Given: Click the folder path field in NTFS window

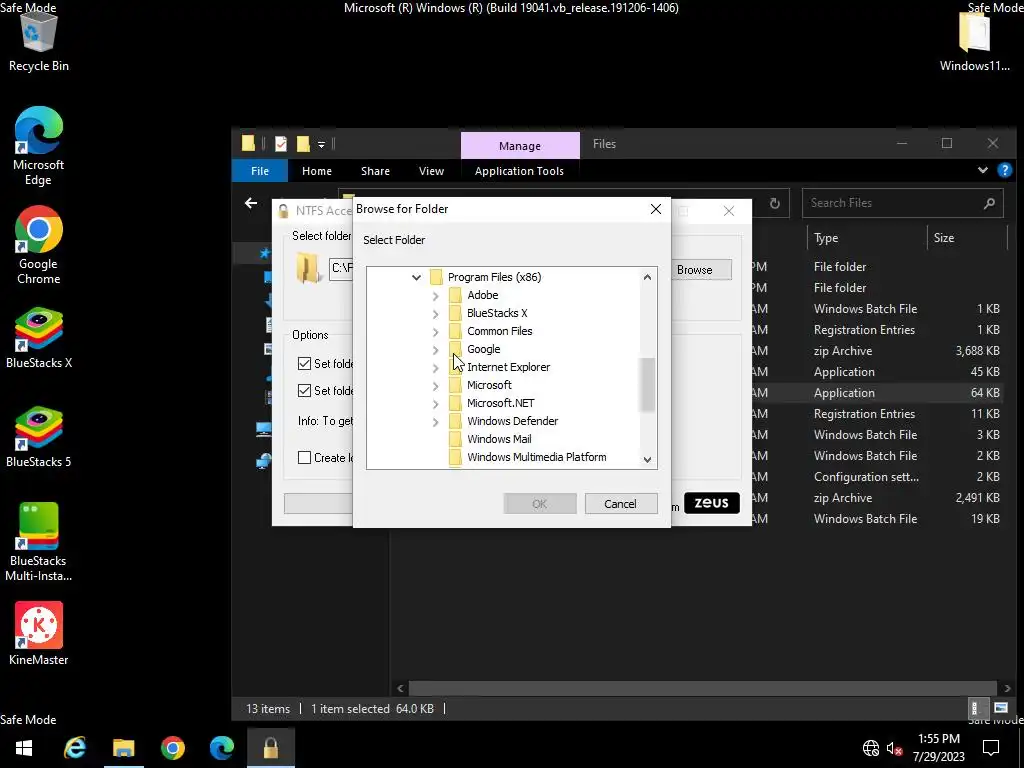Looking at the screenshot, I should coord(341,268).
